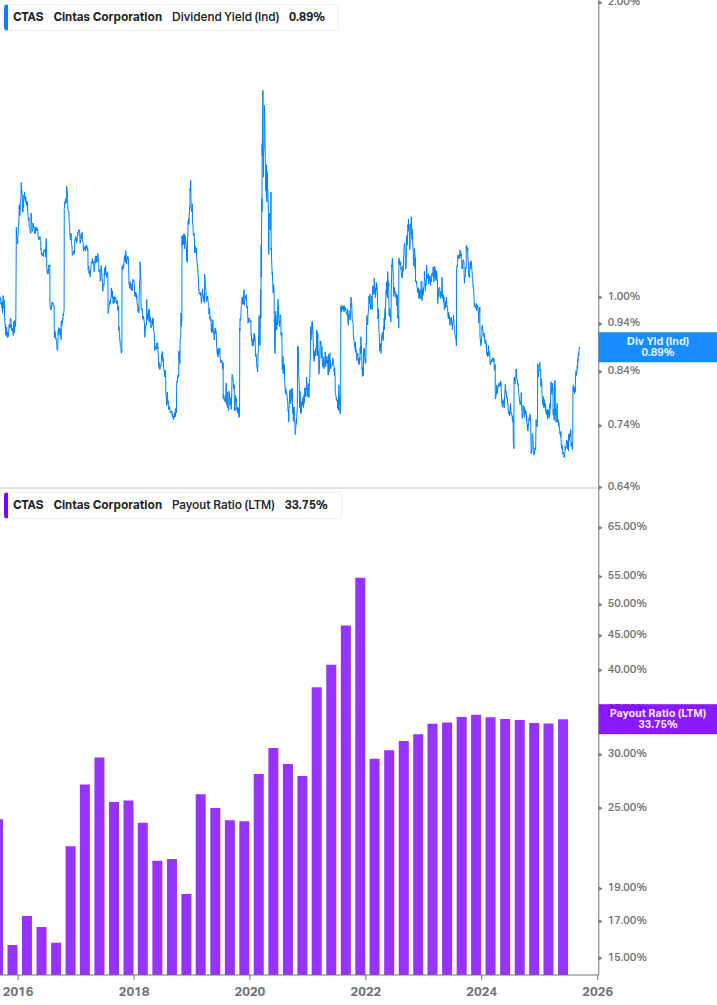This screenshot has height=1005, width=717.
Task: Click the CTAS Dividend Yield (Ind) legend label
Action: (x=169, y=17)
